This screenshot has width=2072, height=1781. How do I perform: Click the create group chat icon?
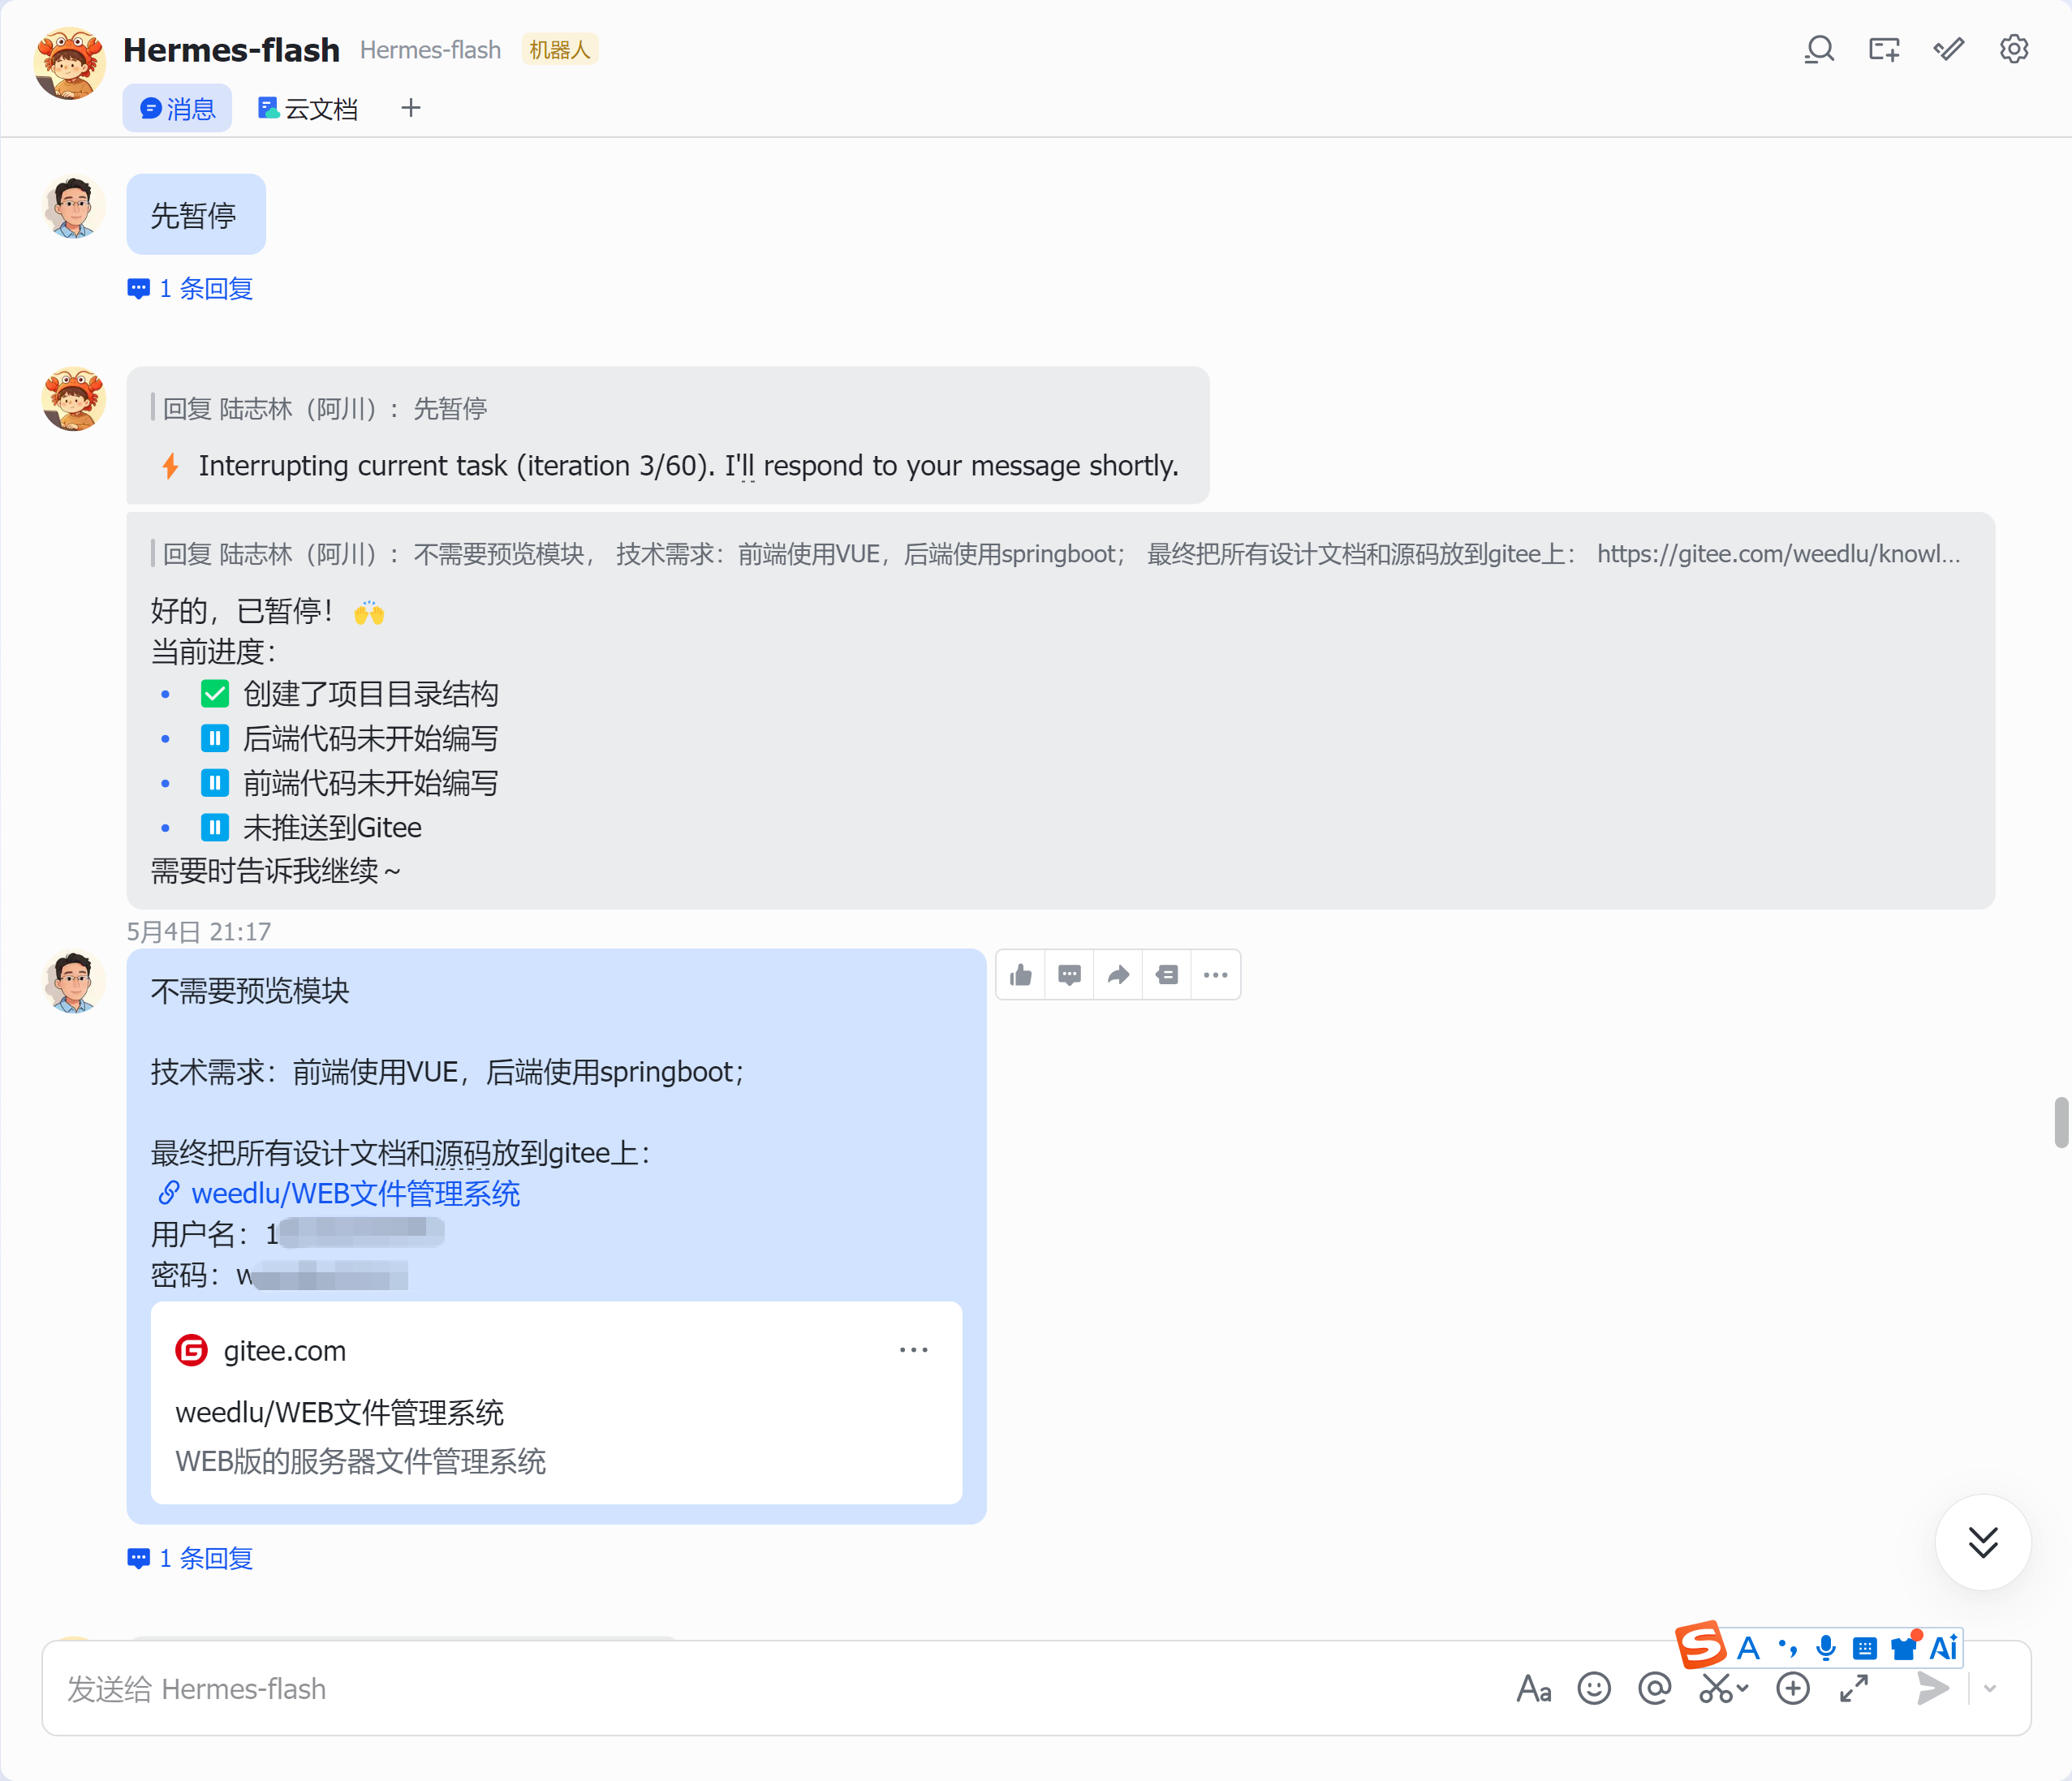pyautogui.click(x=1884, y=49)
